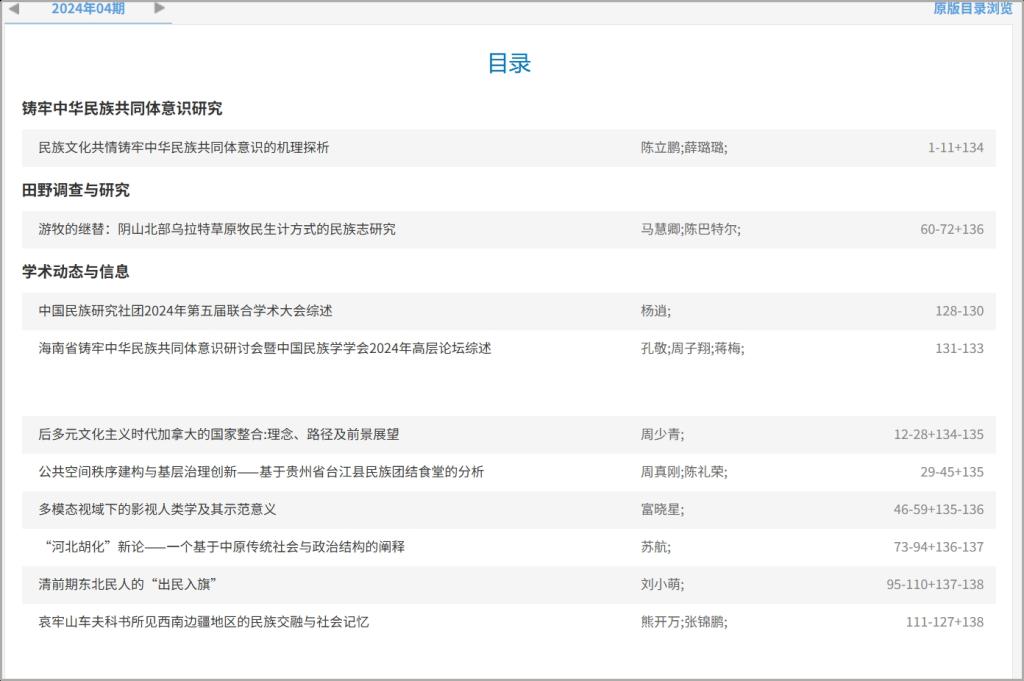
Task: Open article 民族文化共情铸牢中华民族共同体意识的机理探析
Action: click(x=183, y=148)
